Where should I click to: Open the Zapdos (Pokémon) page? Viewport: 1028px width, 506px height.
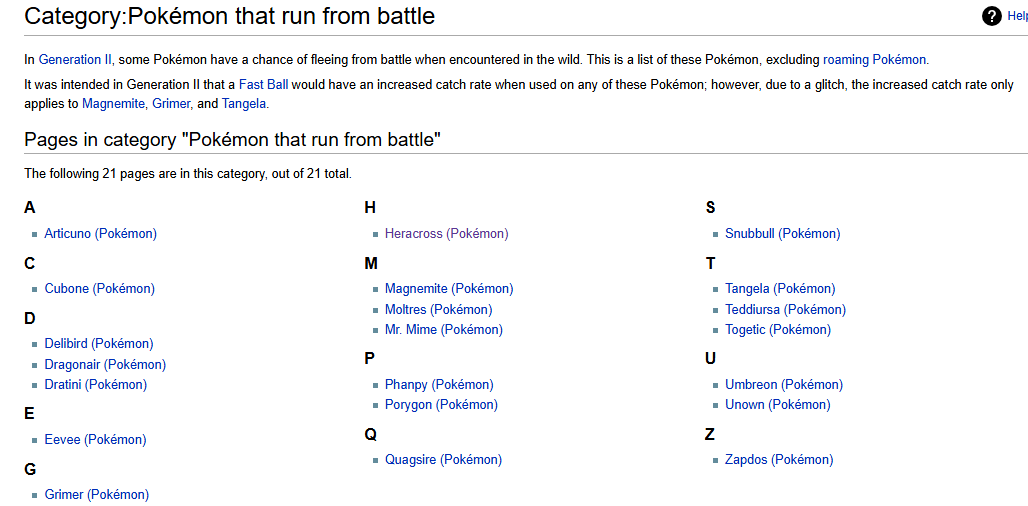[x=779, y=460]
